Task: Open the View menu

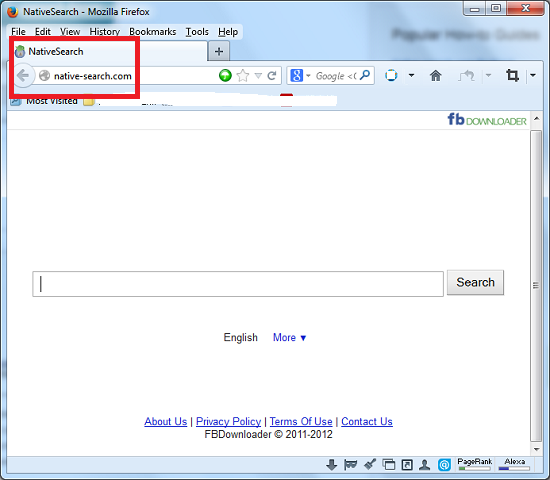Action: click(x=70, y=32)
